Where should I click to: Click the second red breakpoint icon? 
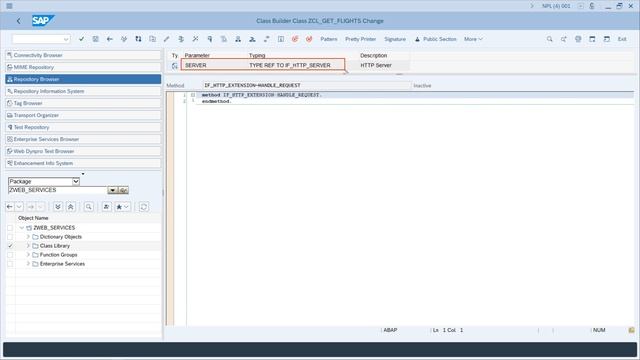coord(309,39)
